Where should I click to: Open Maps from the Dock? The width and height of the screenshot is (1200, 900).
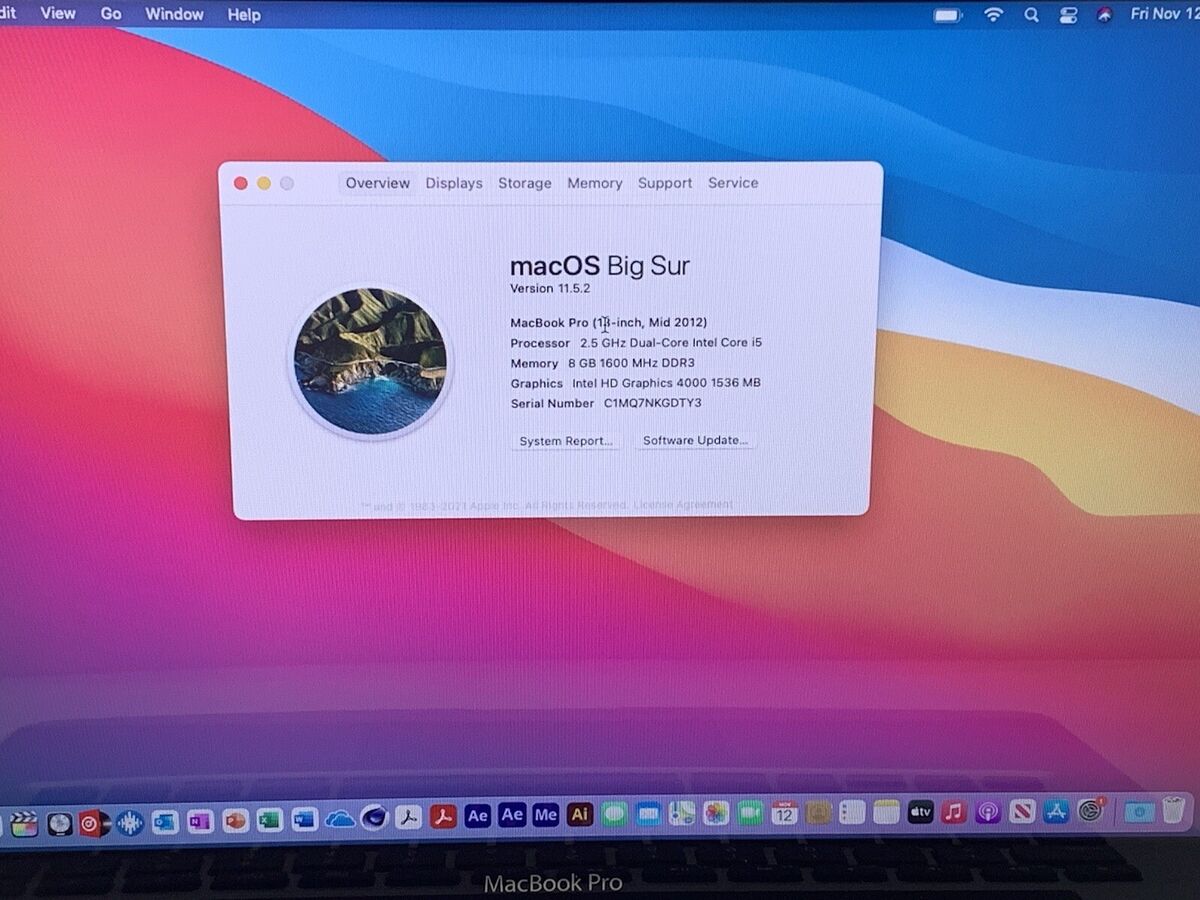coord(682,814)
